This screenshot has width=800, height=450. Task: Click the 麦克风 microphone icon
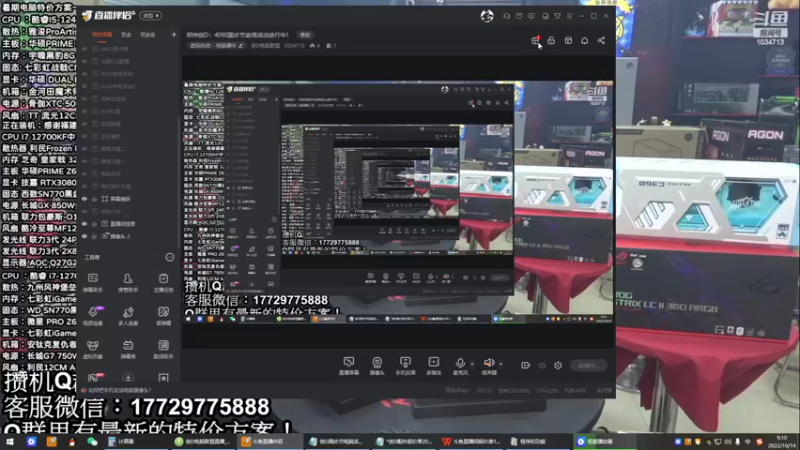click(460, 363)
